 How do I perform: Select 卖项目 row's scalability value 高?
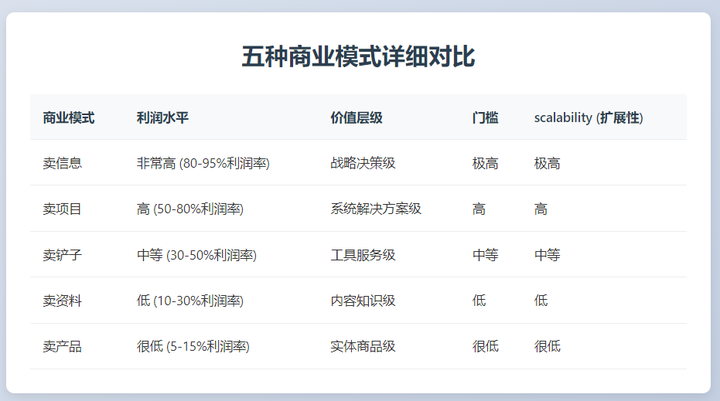pyautogui.click(x=540, y=209)
